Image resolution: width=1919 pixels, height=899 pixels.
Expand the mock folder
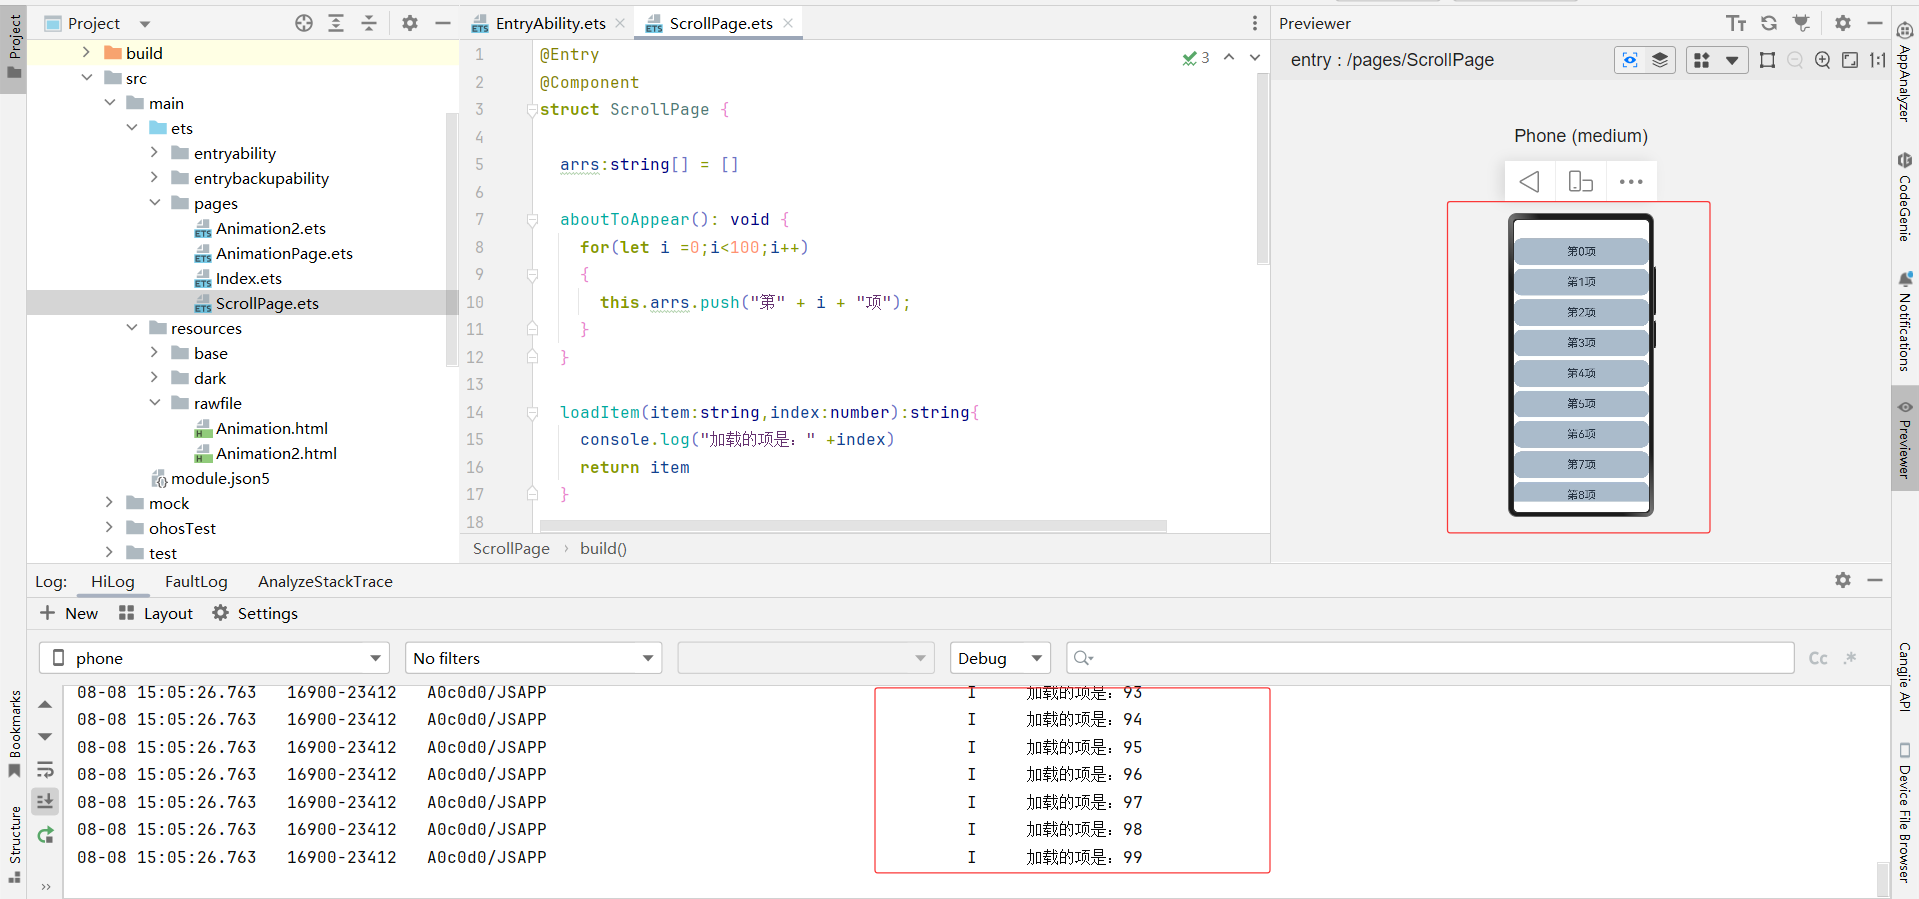click(x=109, y=502)
